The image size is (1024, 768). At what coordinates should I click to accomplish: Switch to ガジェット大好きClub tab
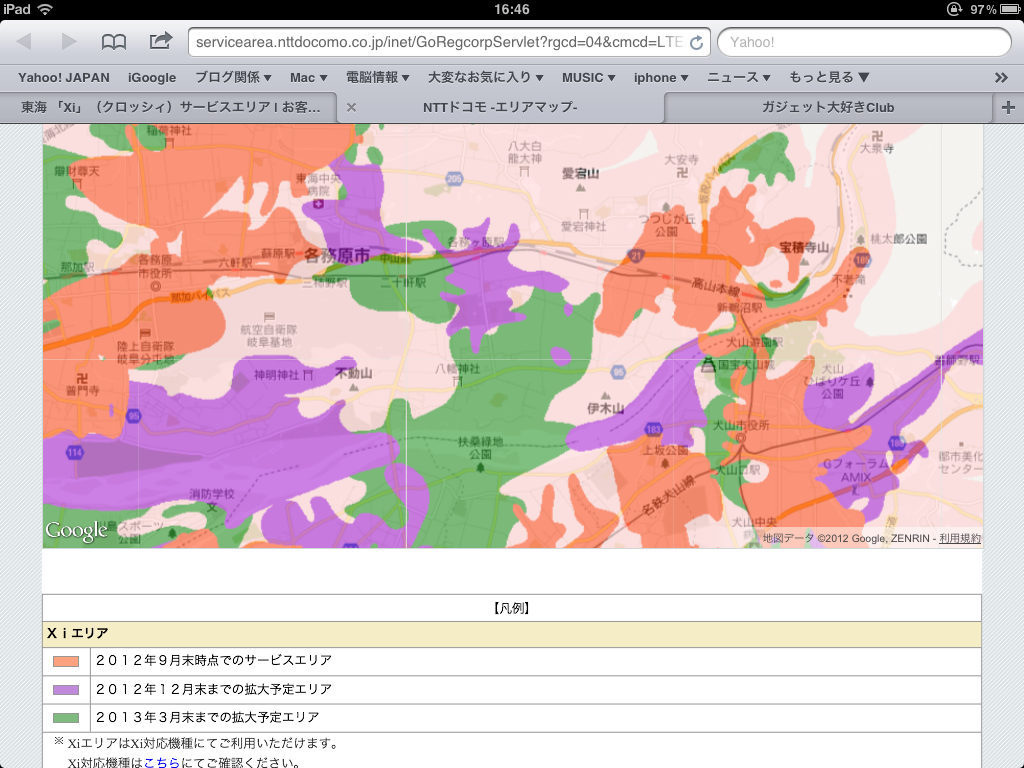[x=828, y=107]
